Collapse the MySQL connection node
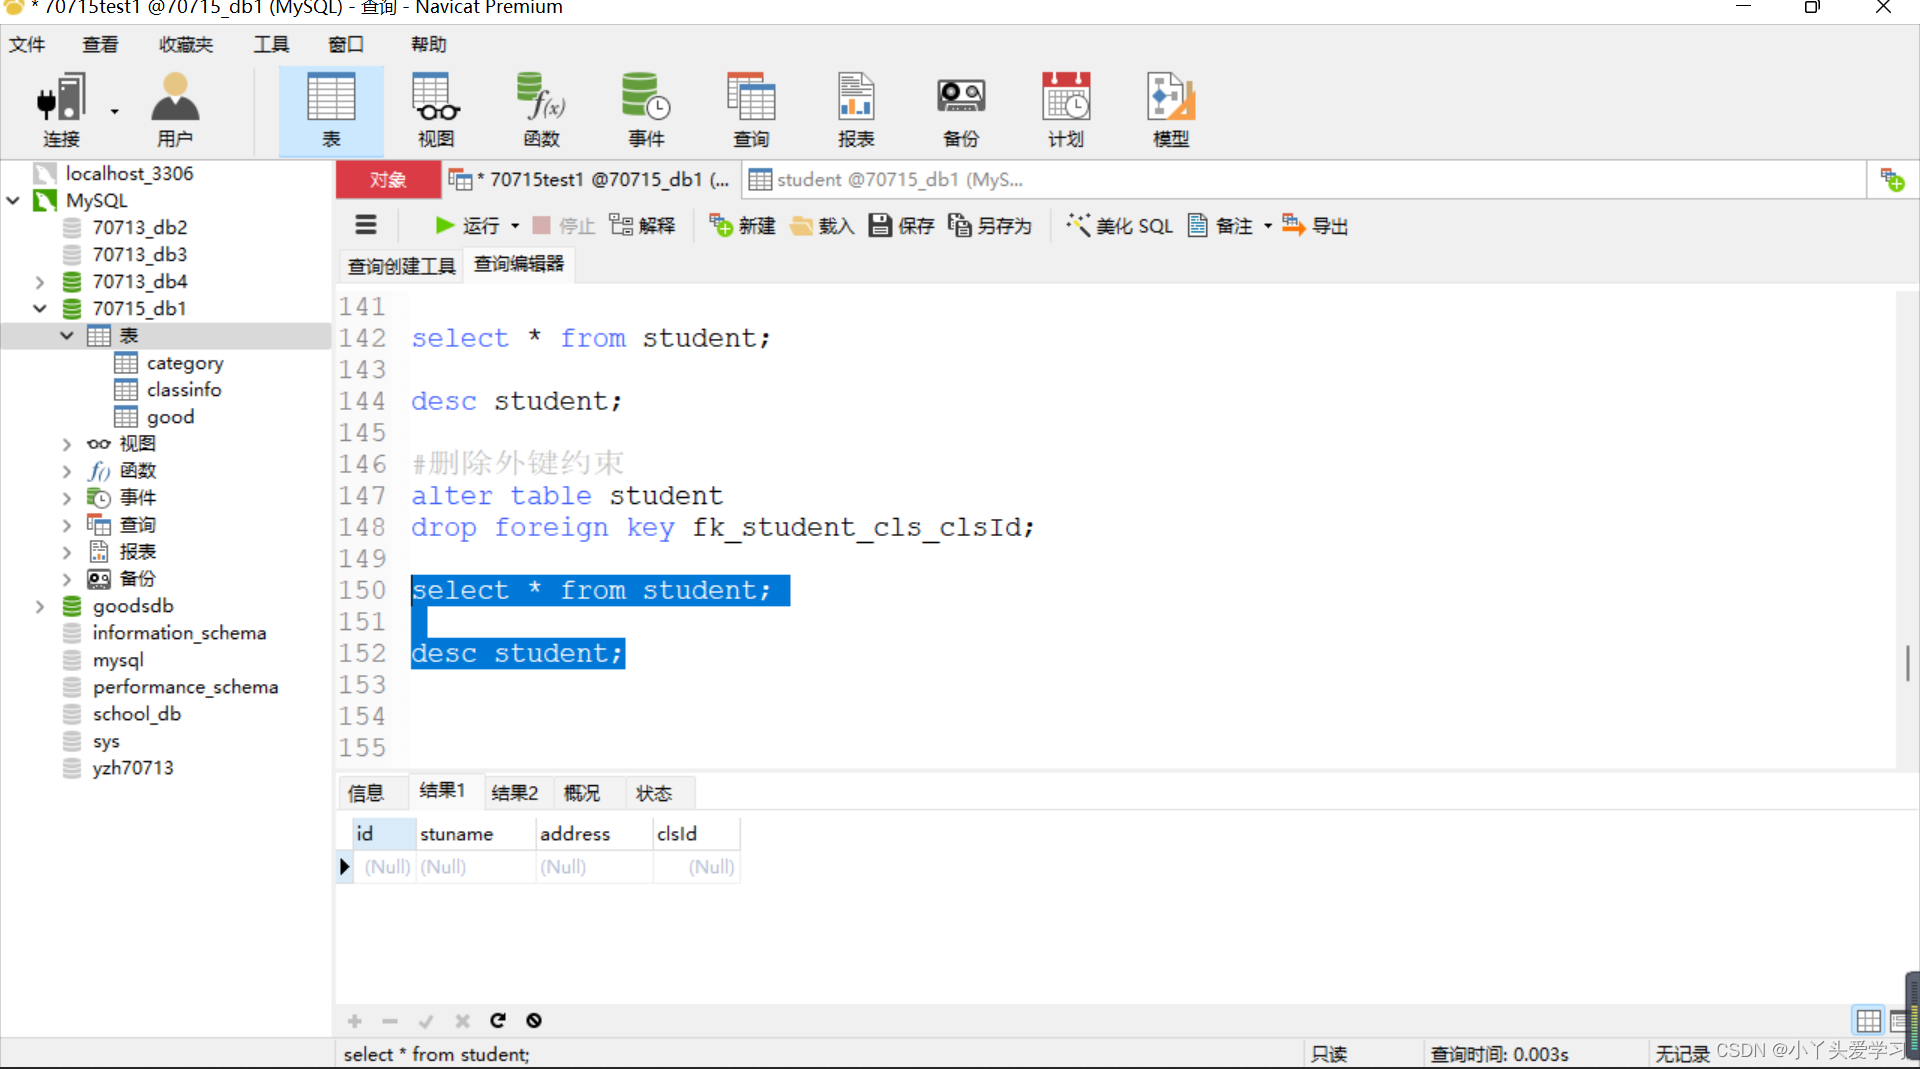Screen dimensions: 1920x1069 pos(13,201)
